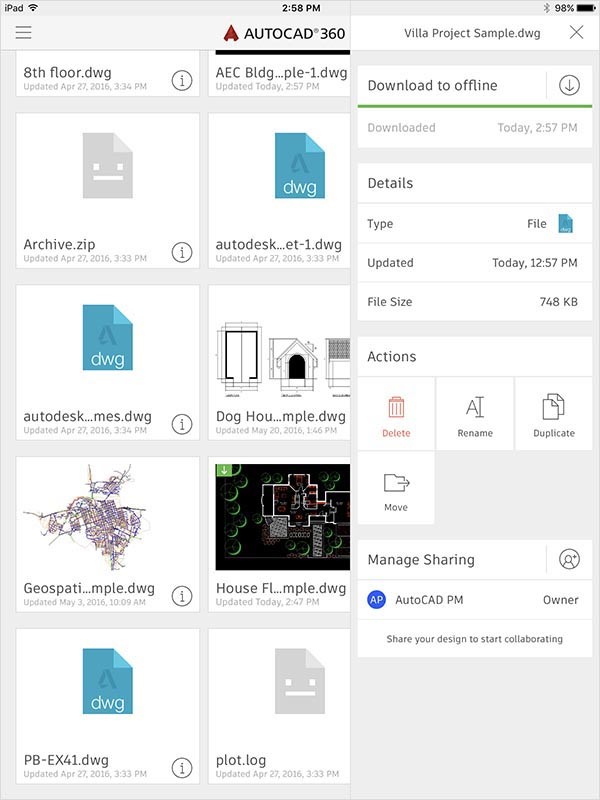Tap 'Share your design to start collaborating'
This screenshot has height=800, width=600.
pos(474,639)
